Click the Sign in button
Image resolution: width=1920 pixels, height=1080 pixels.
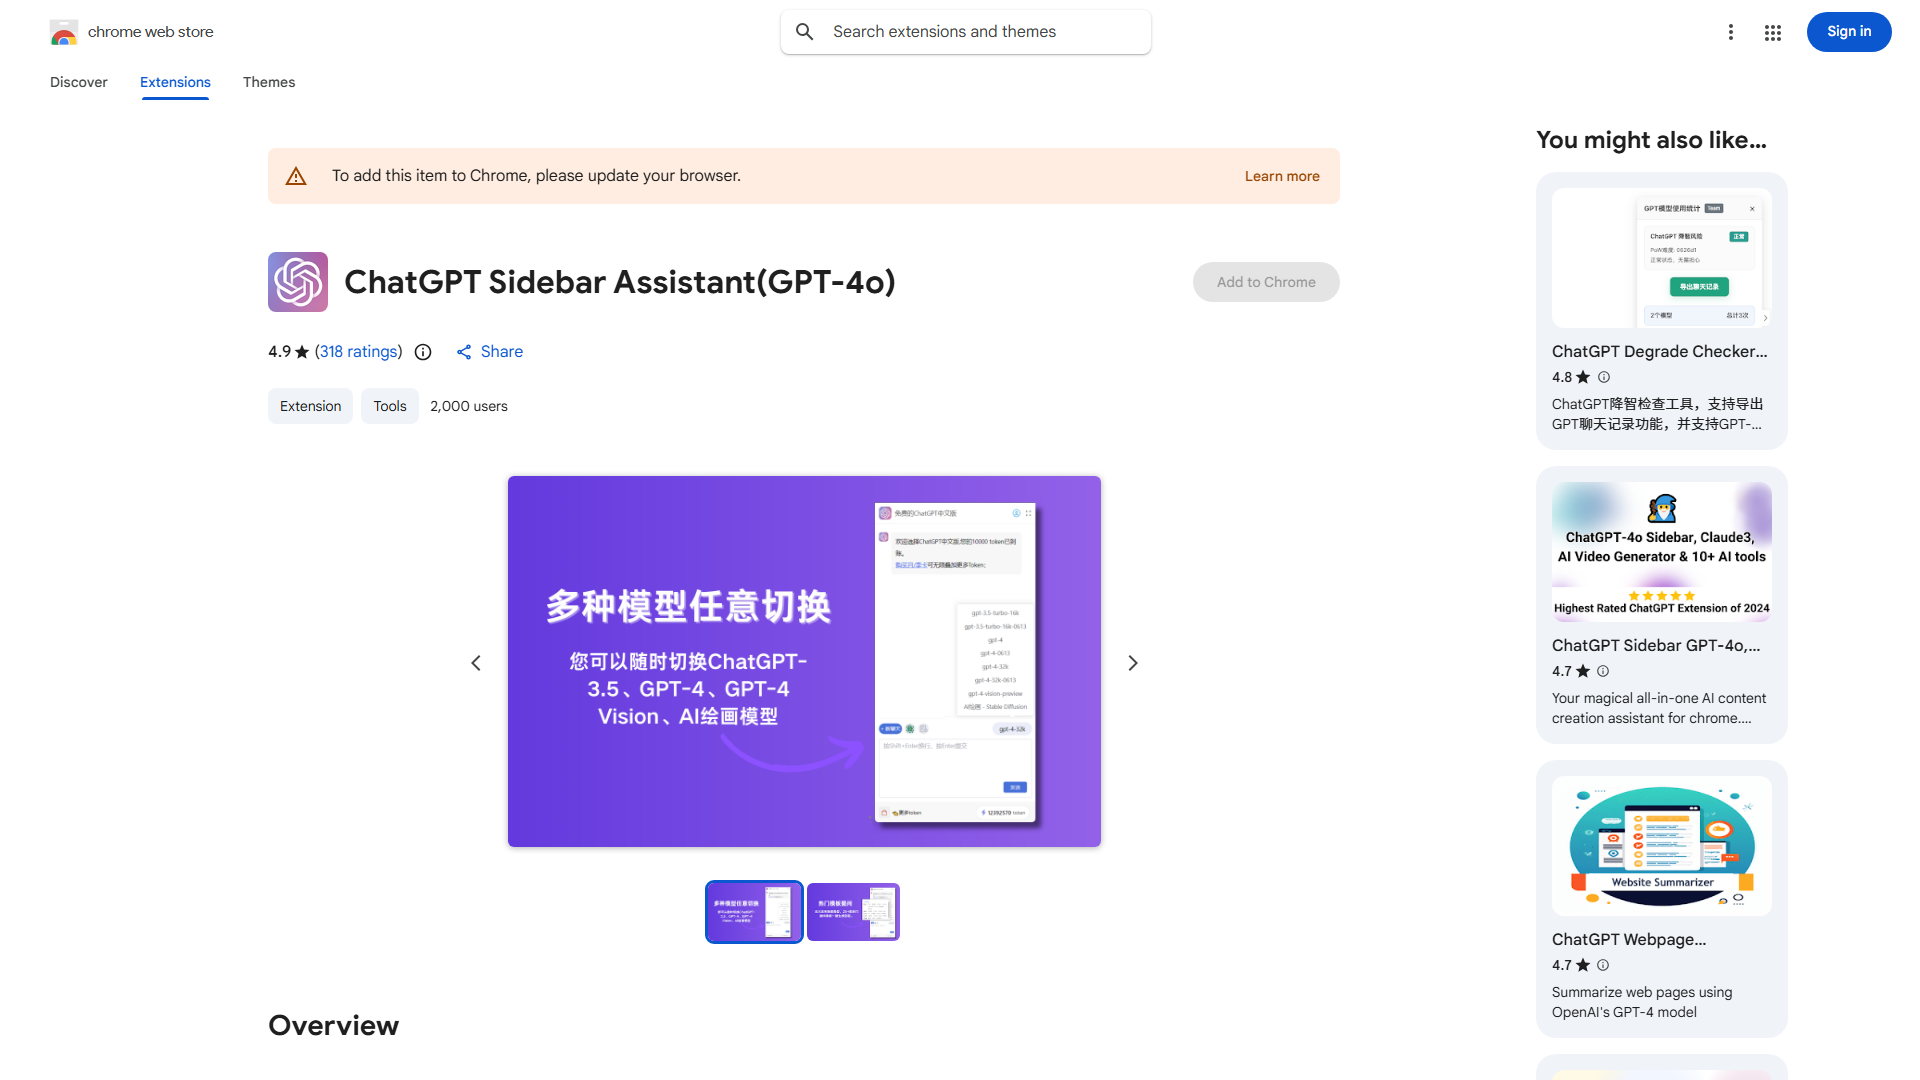coord(1848,32)
